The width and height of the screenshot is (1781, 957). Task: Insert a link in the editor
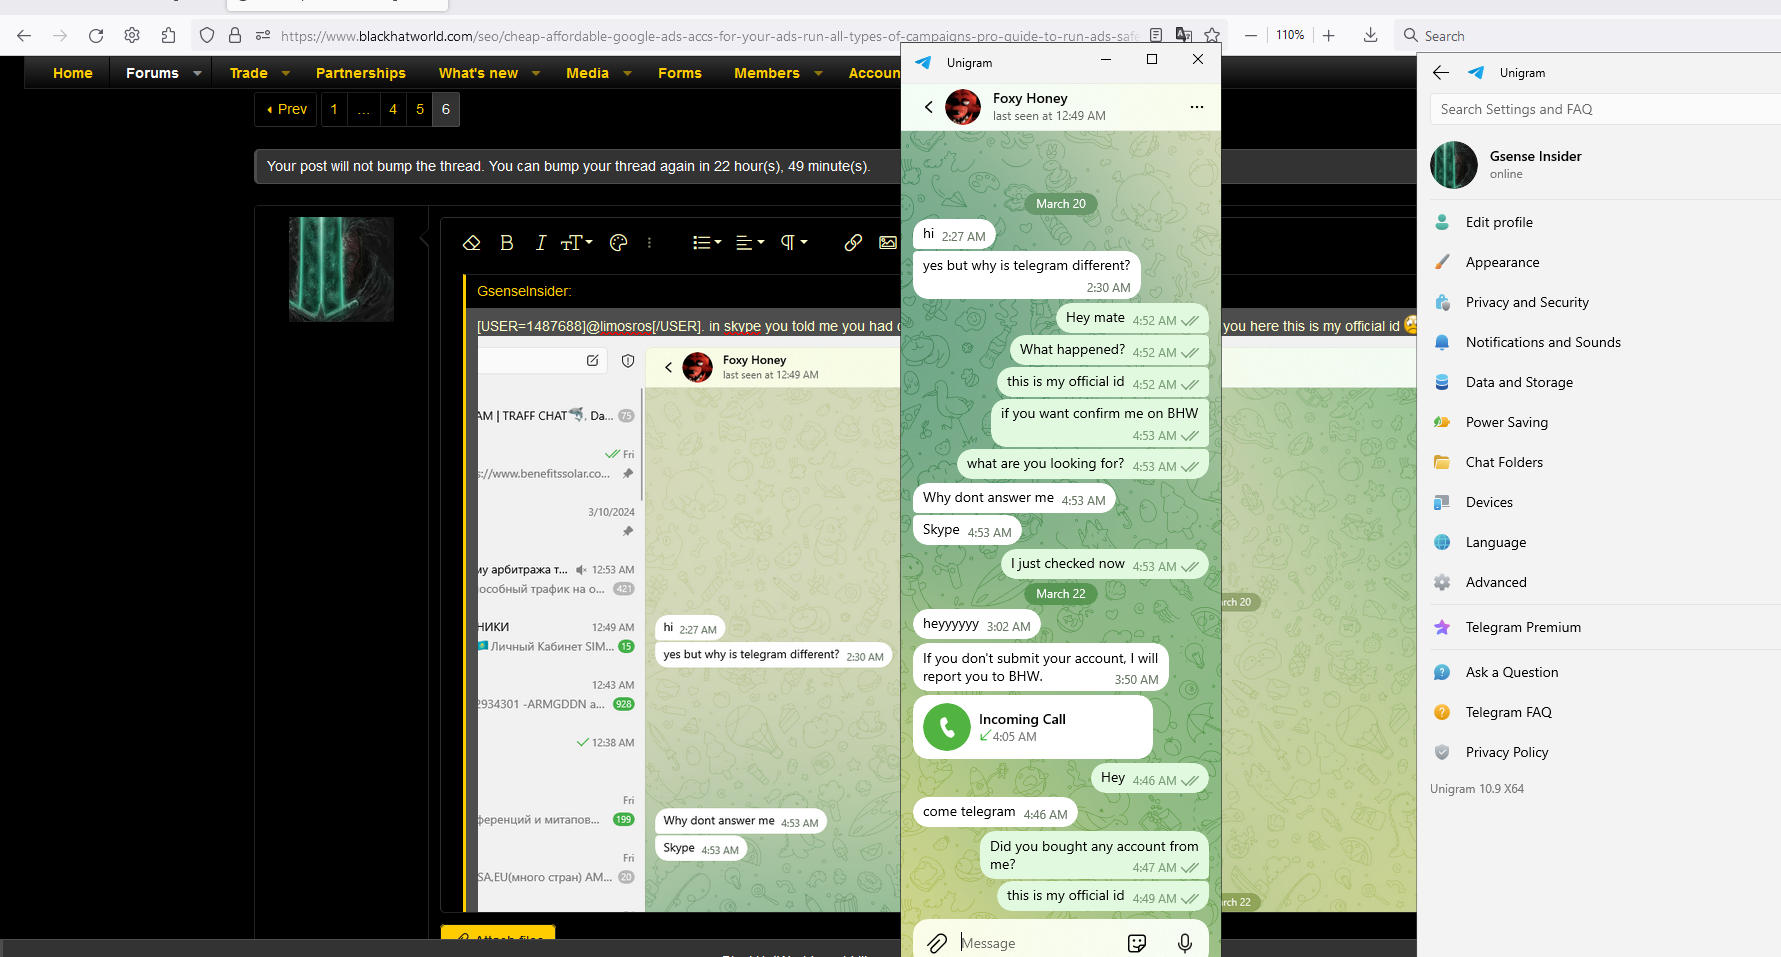(x=853, y=242)
